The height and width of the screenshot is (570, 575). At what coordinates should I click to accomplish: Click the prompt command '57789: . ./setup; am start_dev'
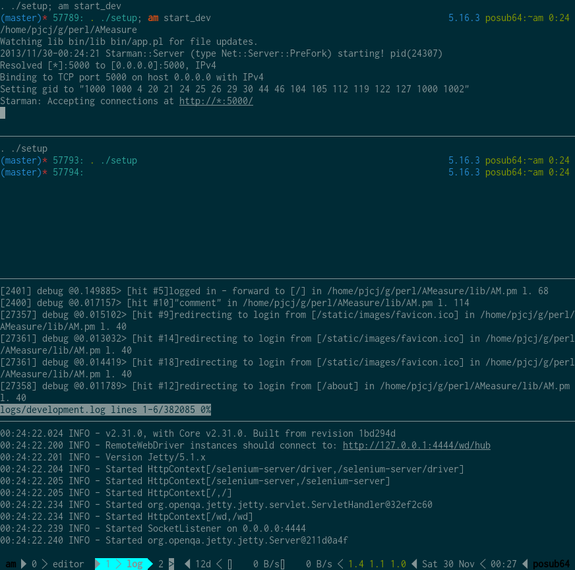132,18
